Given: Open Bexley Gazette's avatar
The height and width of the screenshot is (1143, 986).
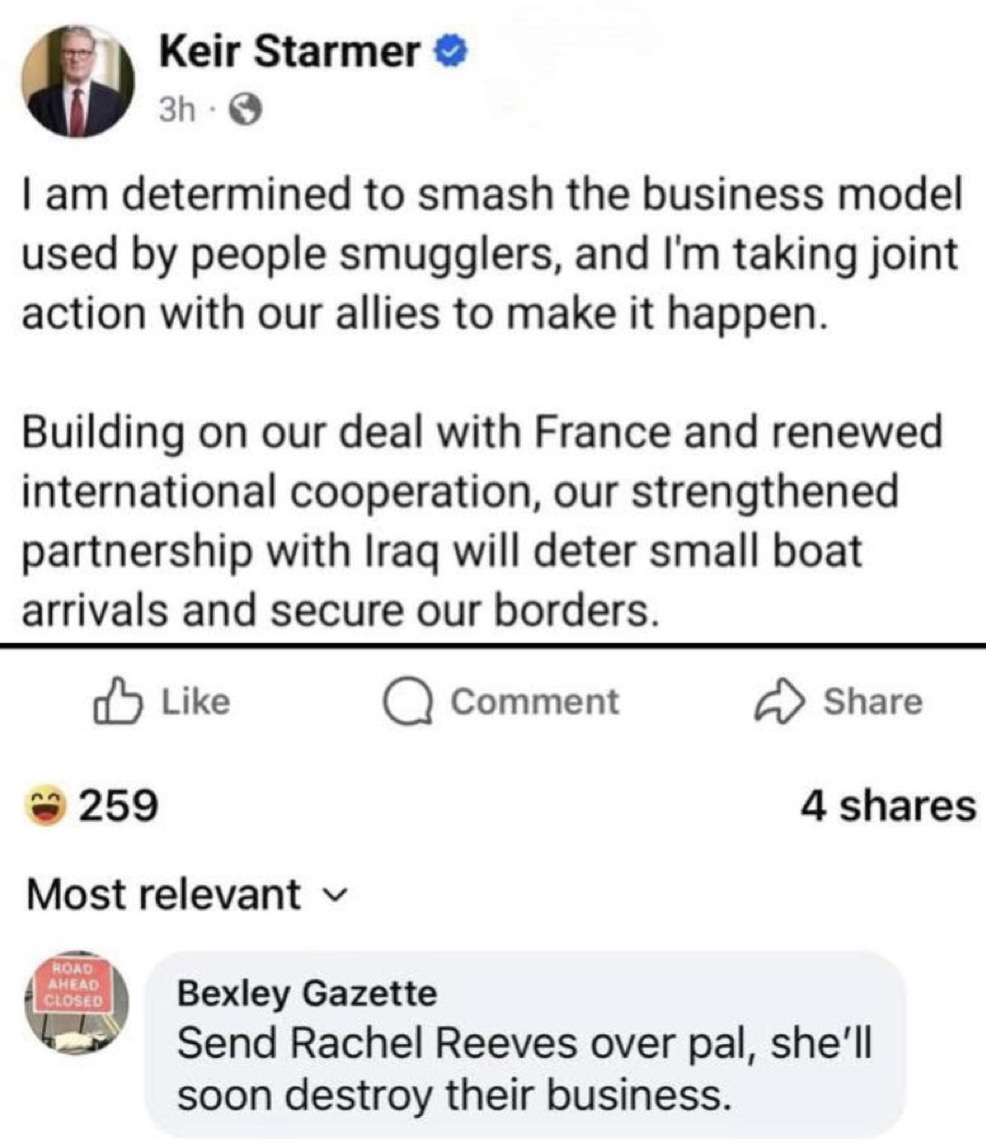Looking at the screenshot, I should [73, 1005].
